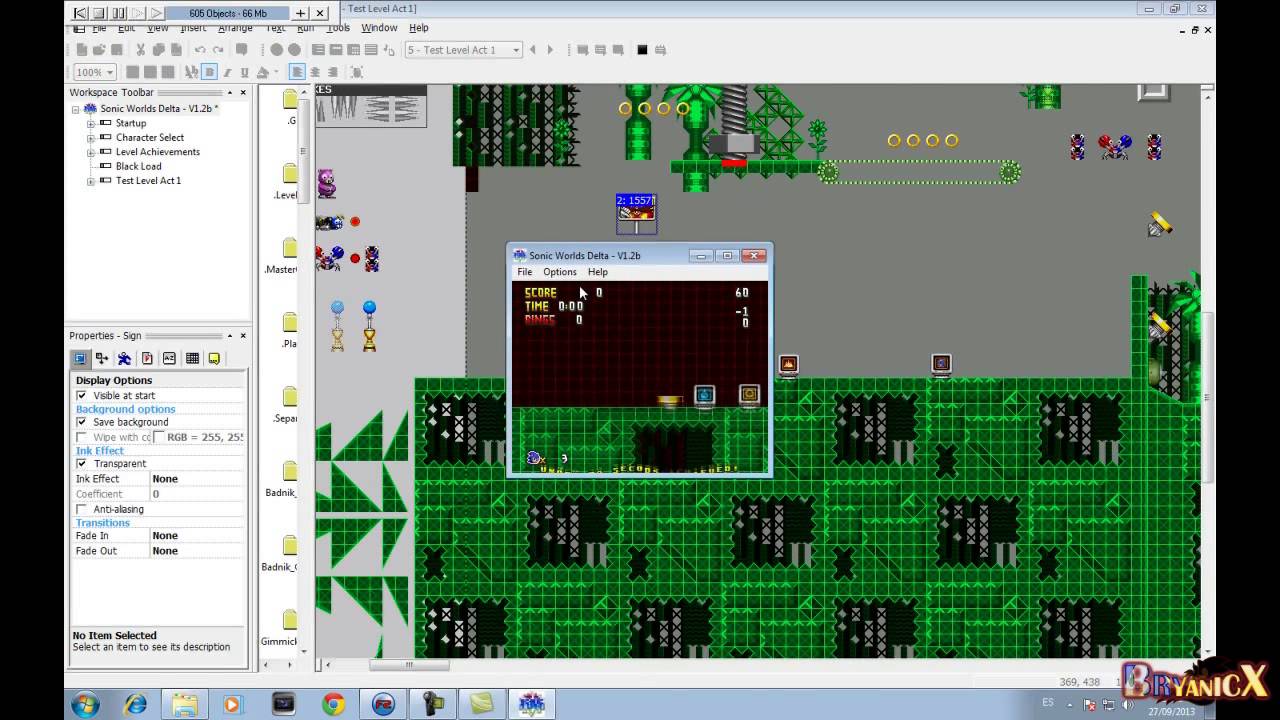Close the Workspace Toolbar panel
This screenshot has height=720, width=1280.
pos(243,92)
